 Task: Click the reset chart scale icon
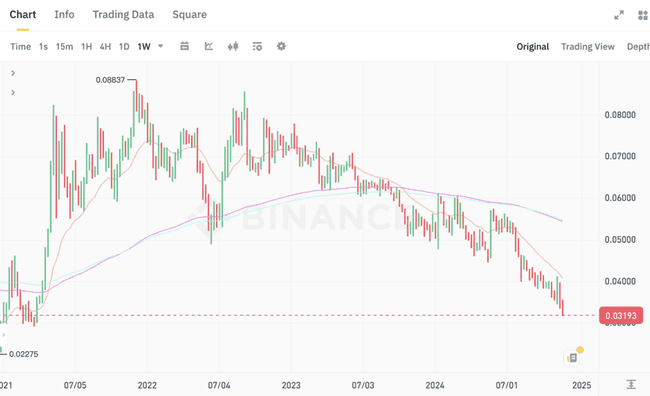(x=631, y=384)
